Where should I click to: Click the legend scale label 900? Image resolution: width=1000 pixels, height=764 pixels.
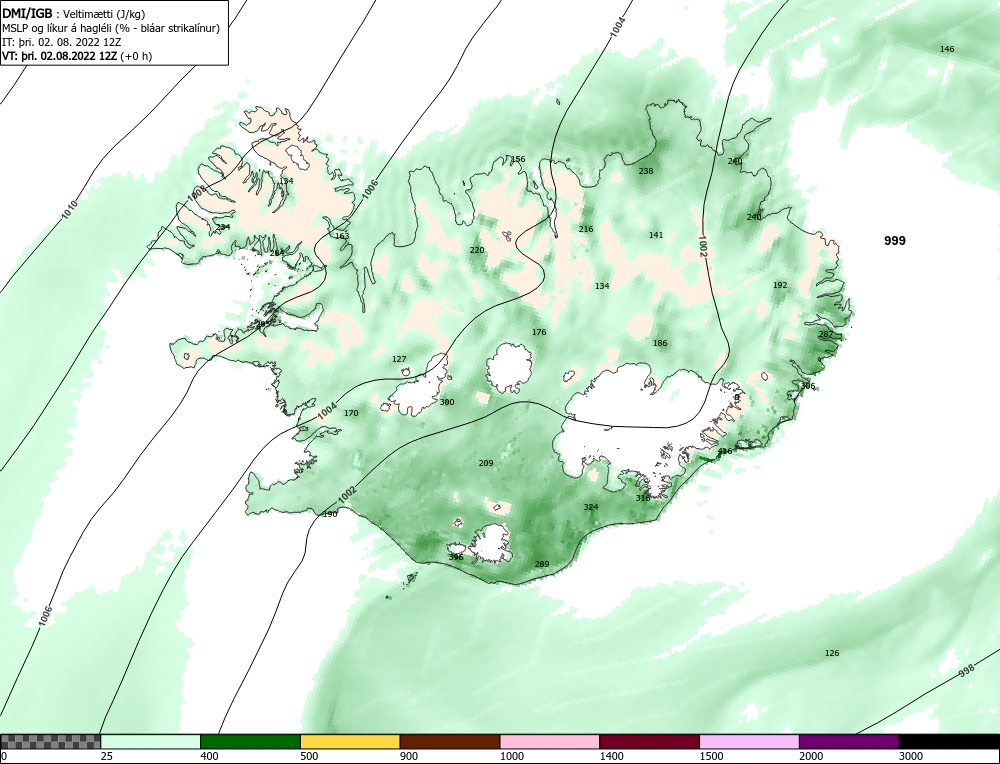408,756
